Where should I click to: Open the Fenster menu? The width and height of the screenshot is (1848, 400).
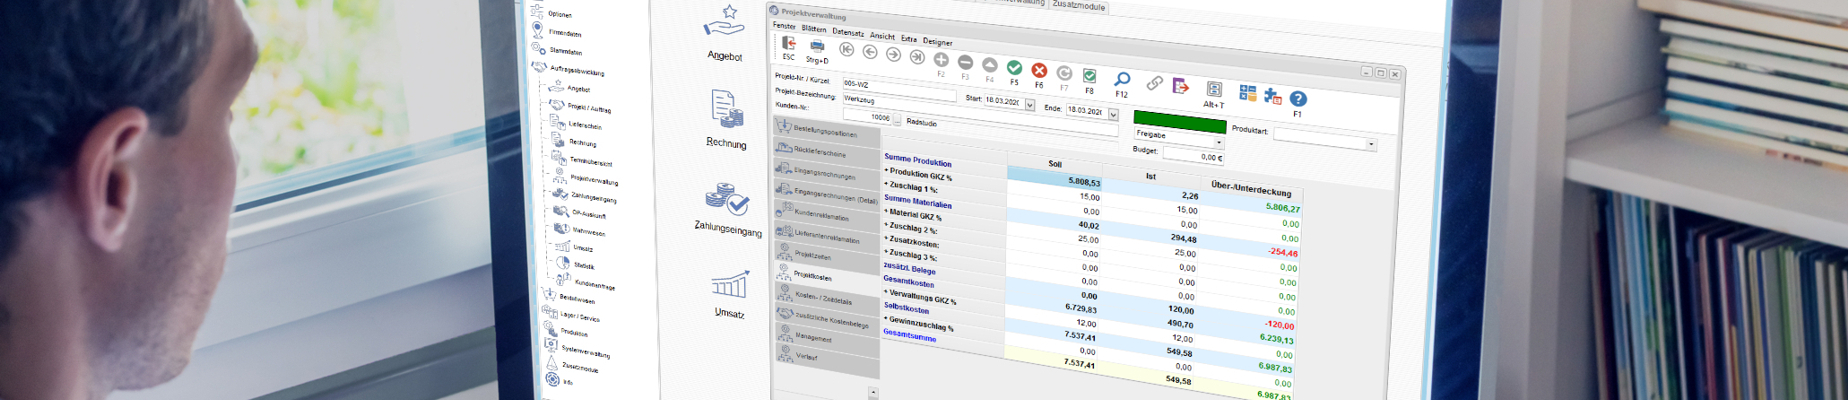point(784,26)
